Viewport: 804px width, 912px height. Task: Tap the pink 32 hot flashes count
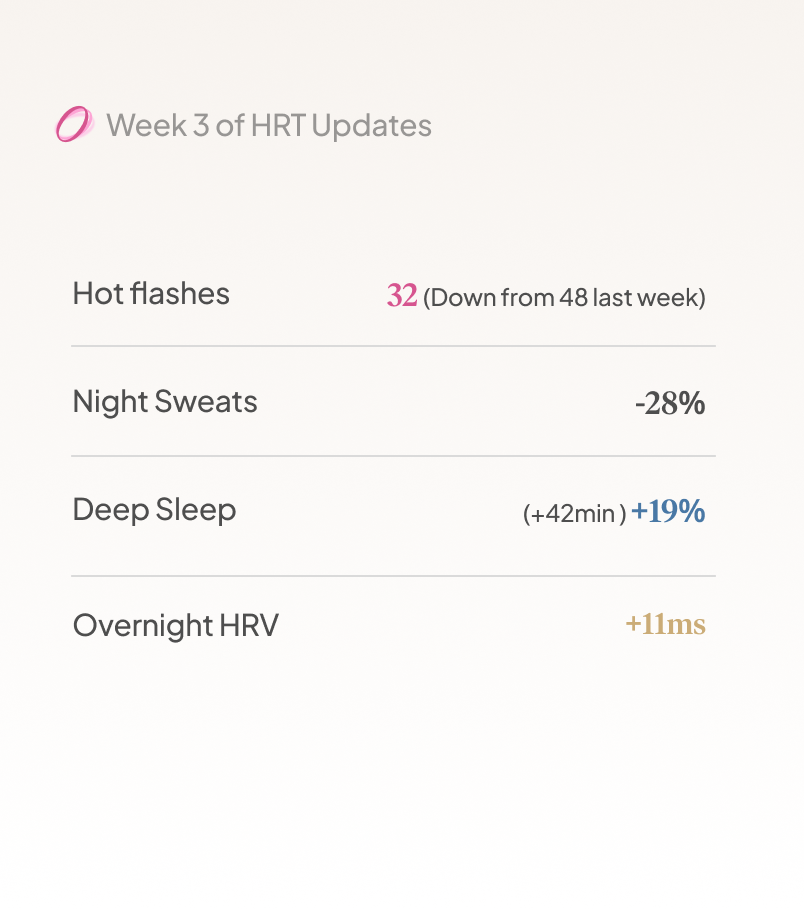[402, 295]
